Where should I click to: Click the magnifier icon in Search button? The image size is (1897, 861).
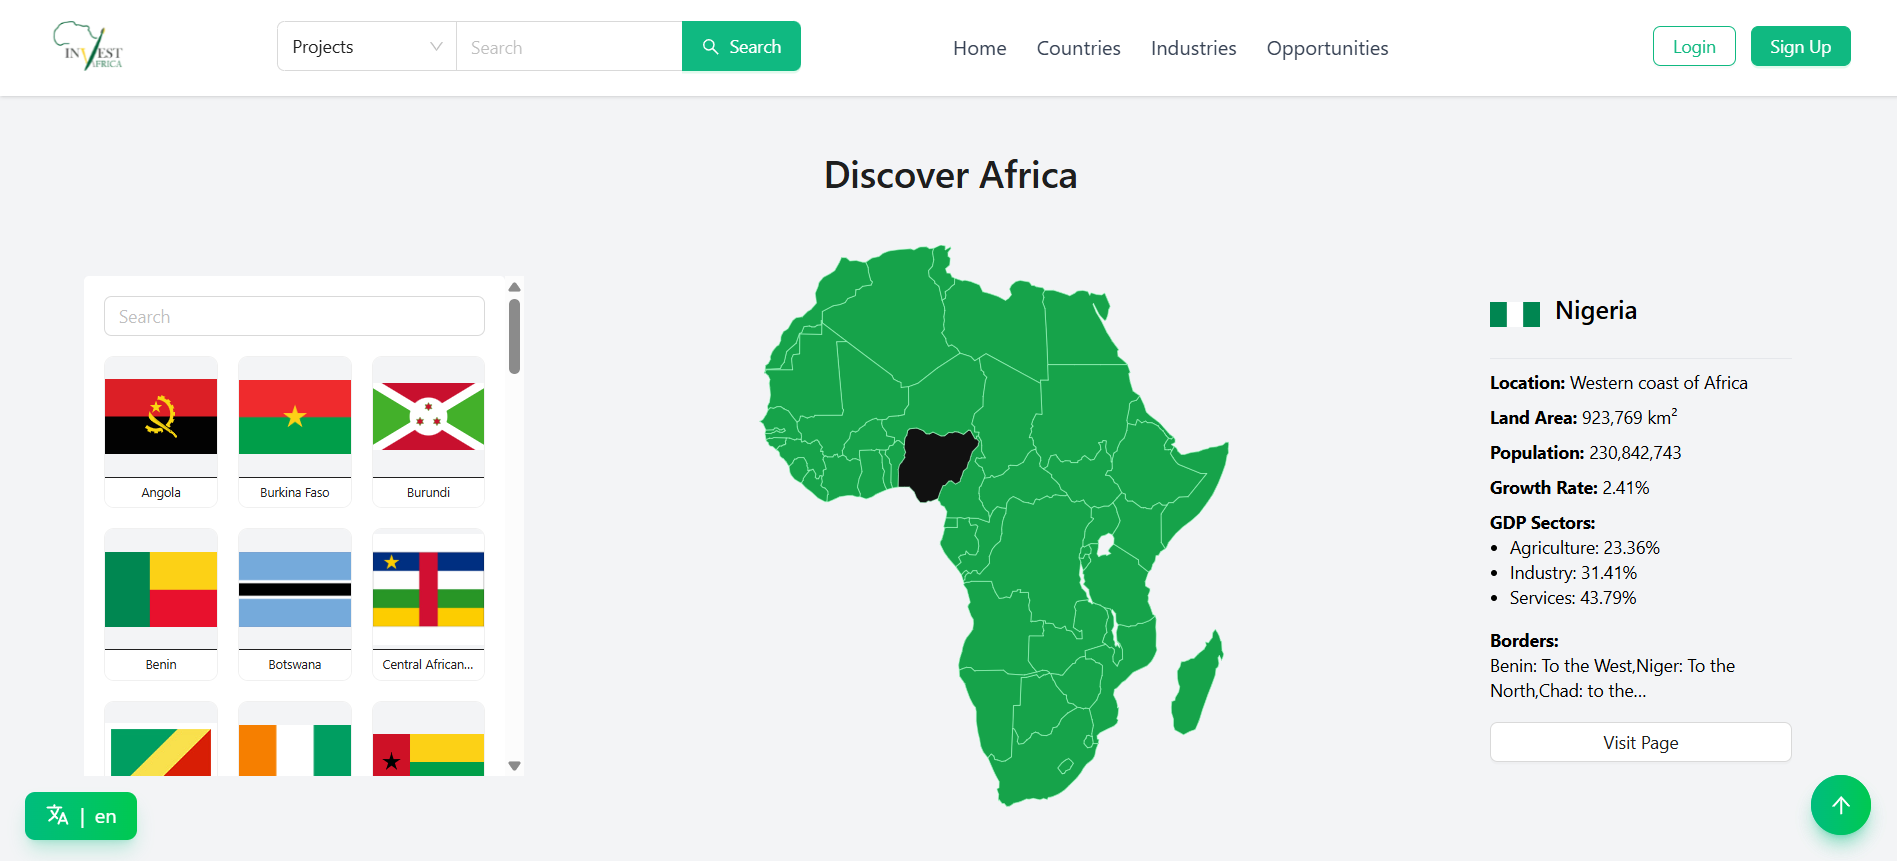[x=711, y=47]
